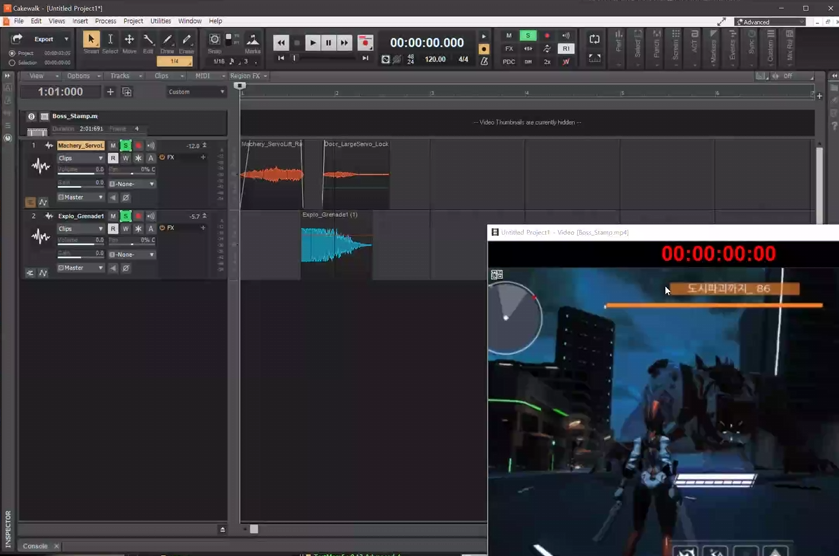Rewind transport playback
This screenshot has height=556, width=839.
pos(281,43)
